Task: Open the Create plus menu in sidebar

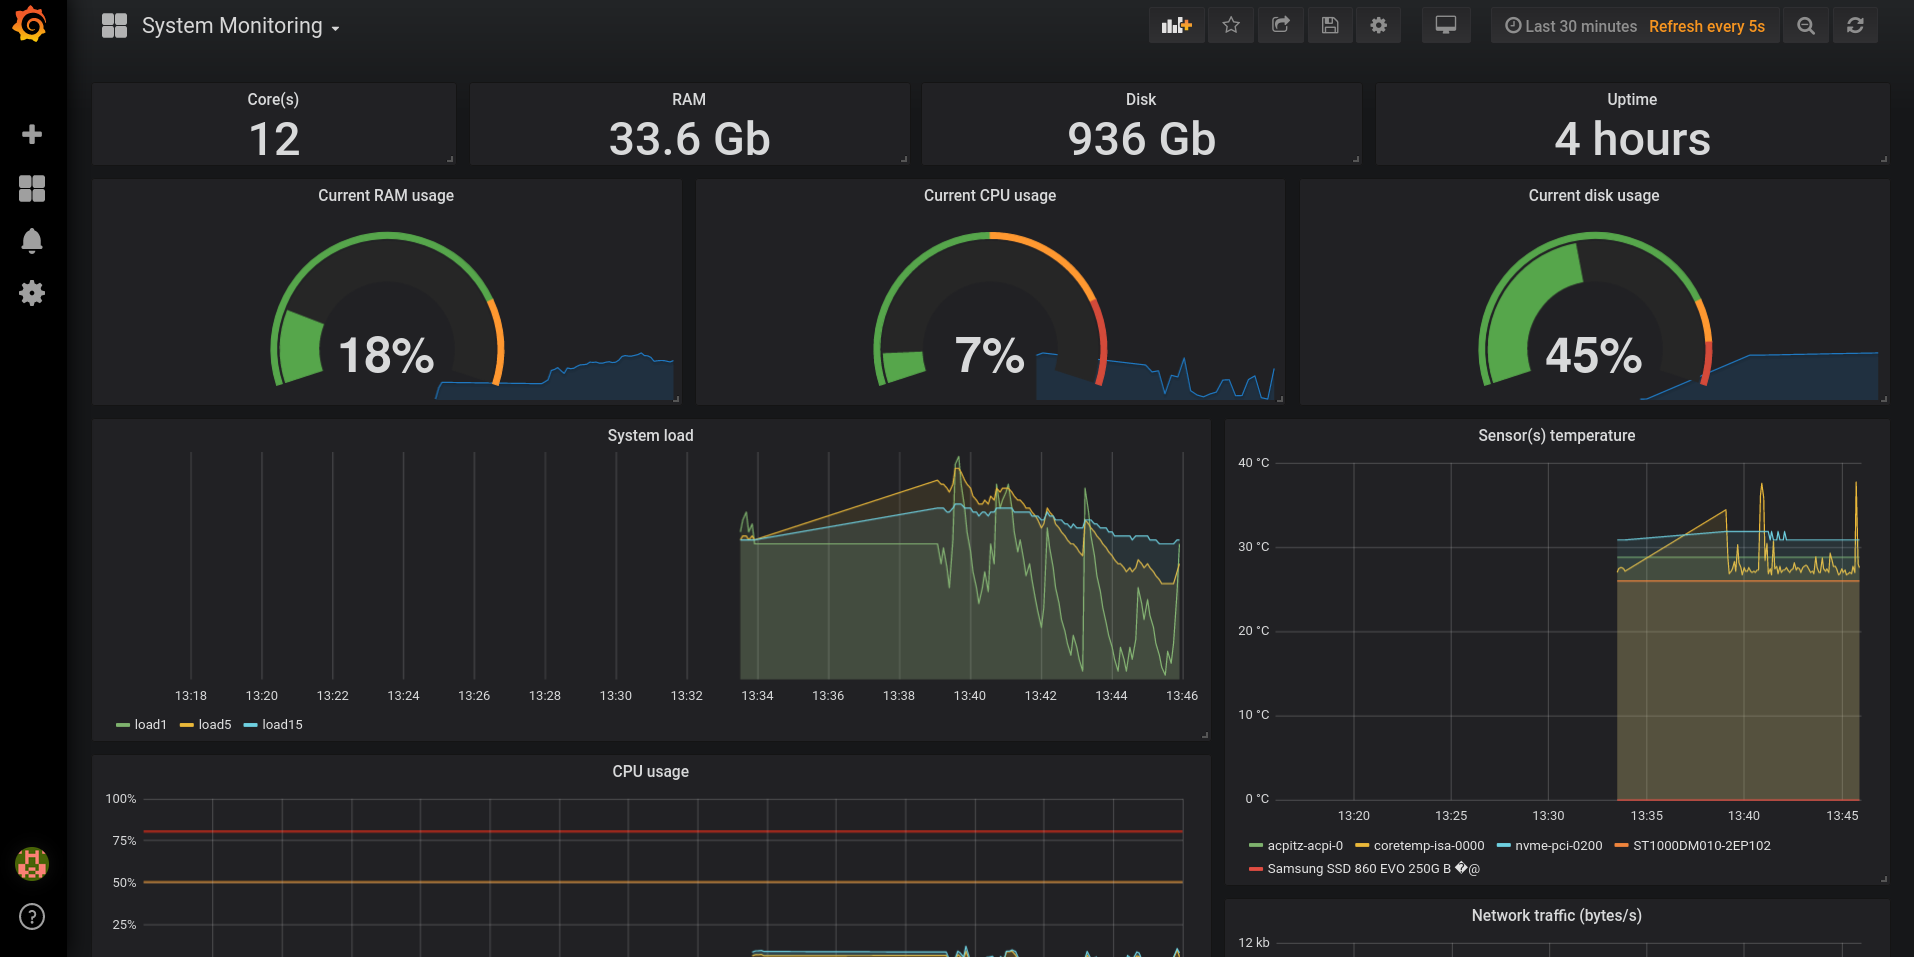Action: (x=32, y=134)
